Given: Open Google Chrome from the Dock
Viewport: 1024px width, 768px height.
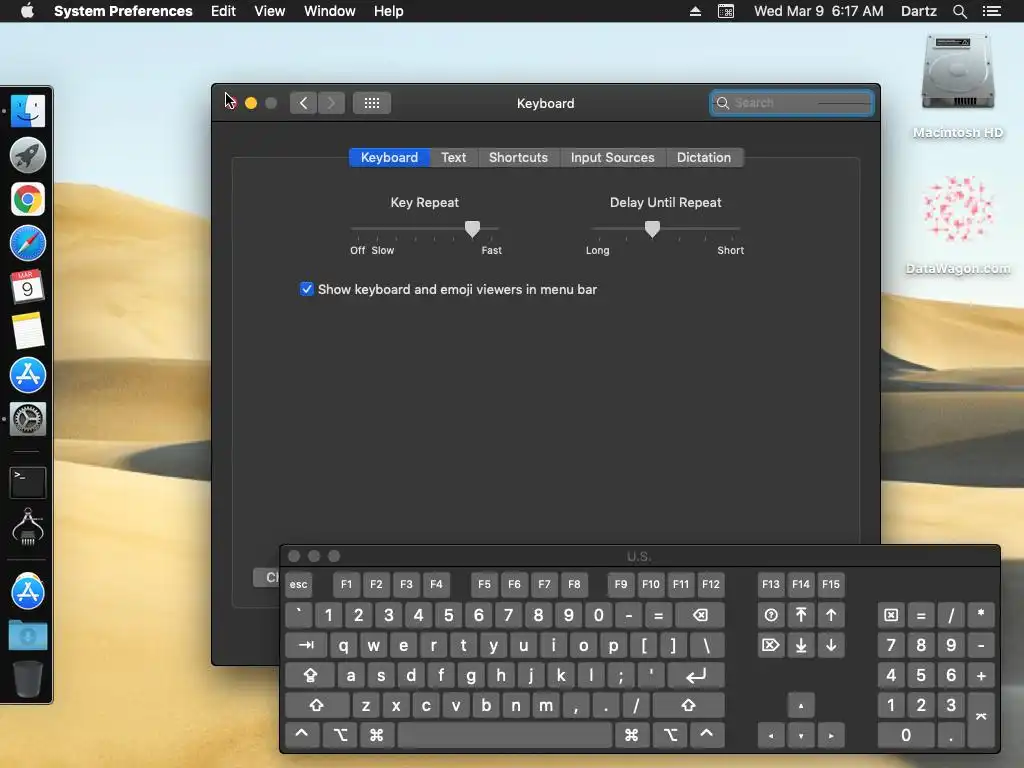Looking at the screenshot, I should coord(27,199).
